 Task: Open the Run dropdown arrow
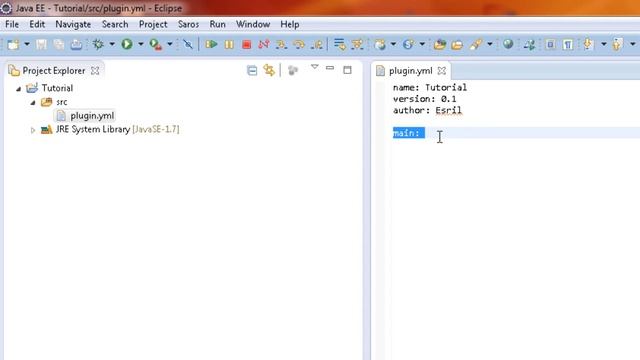(140, 44)
